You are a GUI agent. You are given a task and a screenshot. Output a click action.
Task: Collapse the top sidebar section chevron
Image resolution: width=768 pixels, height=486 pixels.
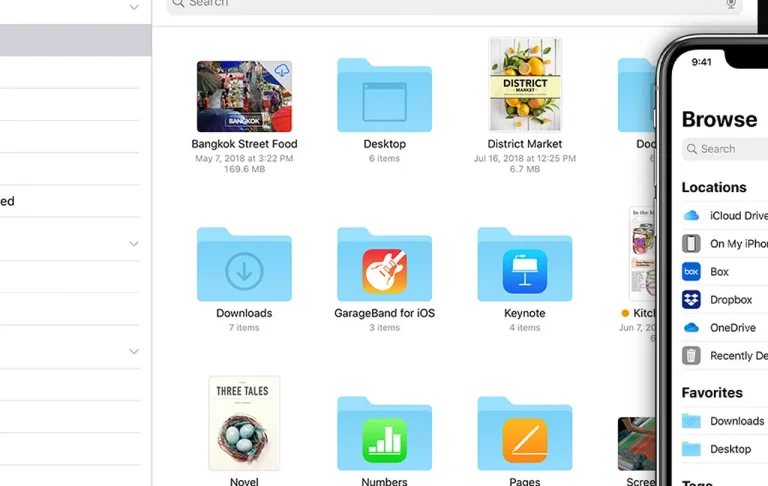click(134, 7)
